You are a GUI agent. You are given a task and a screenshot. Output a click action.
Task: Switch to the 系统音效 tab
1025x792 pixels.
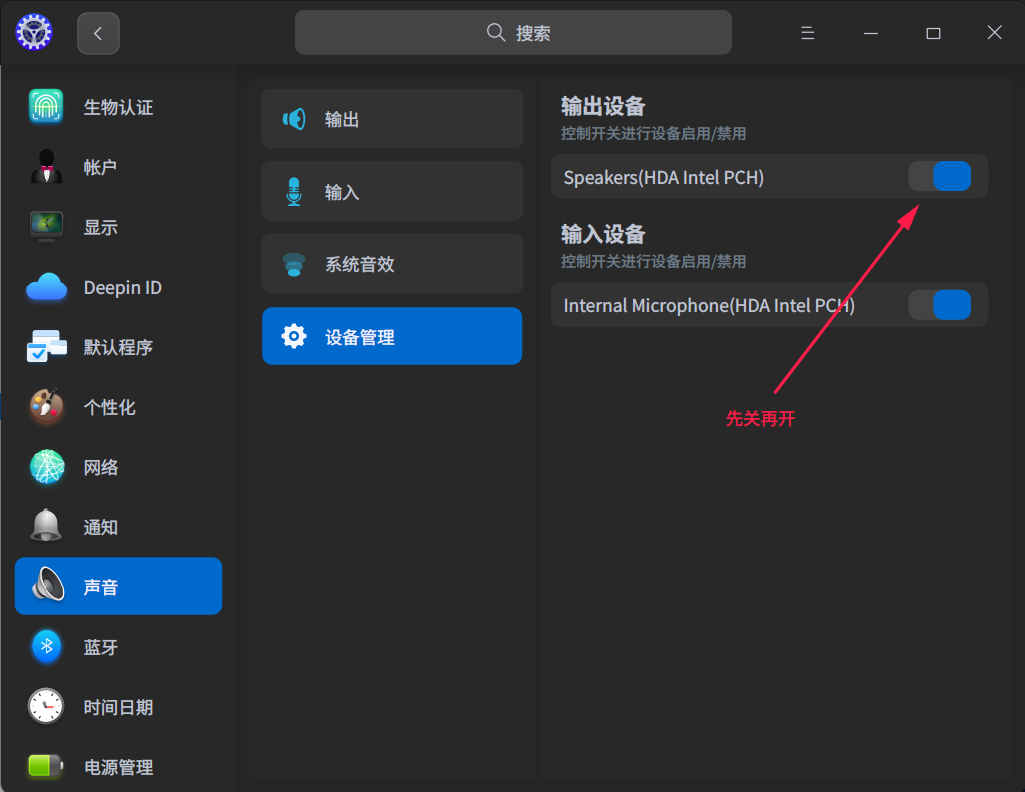pyautogui.click(x=392, y=264)
